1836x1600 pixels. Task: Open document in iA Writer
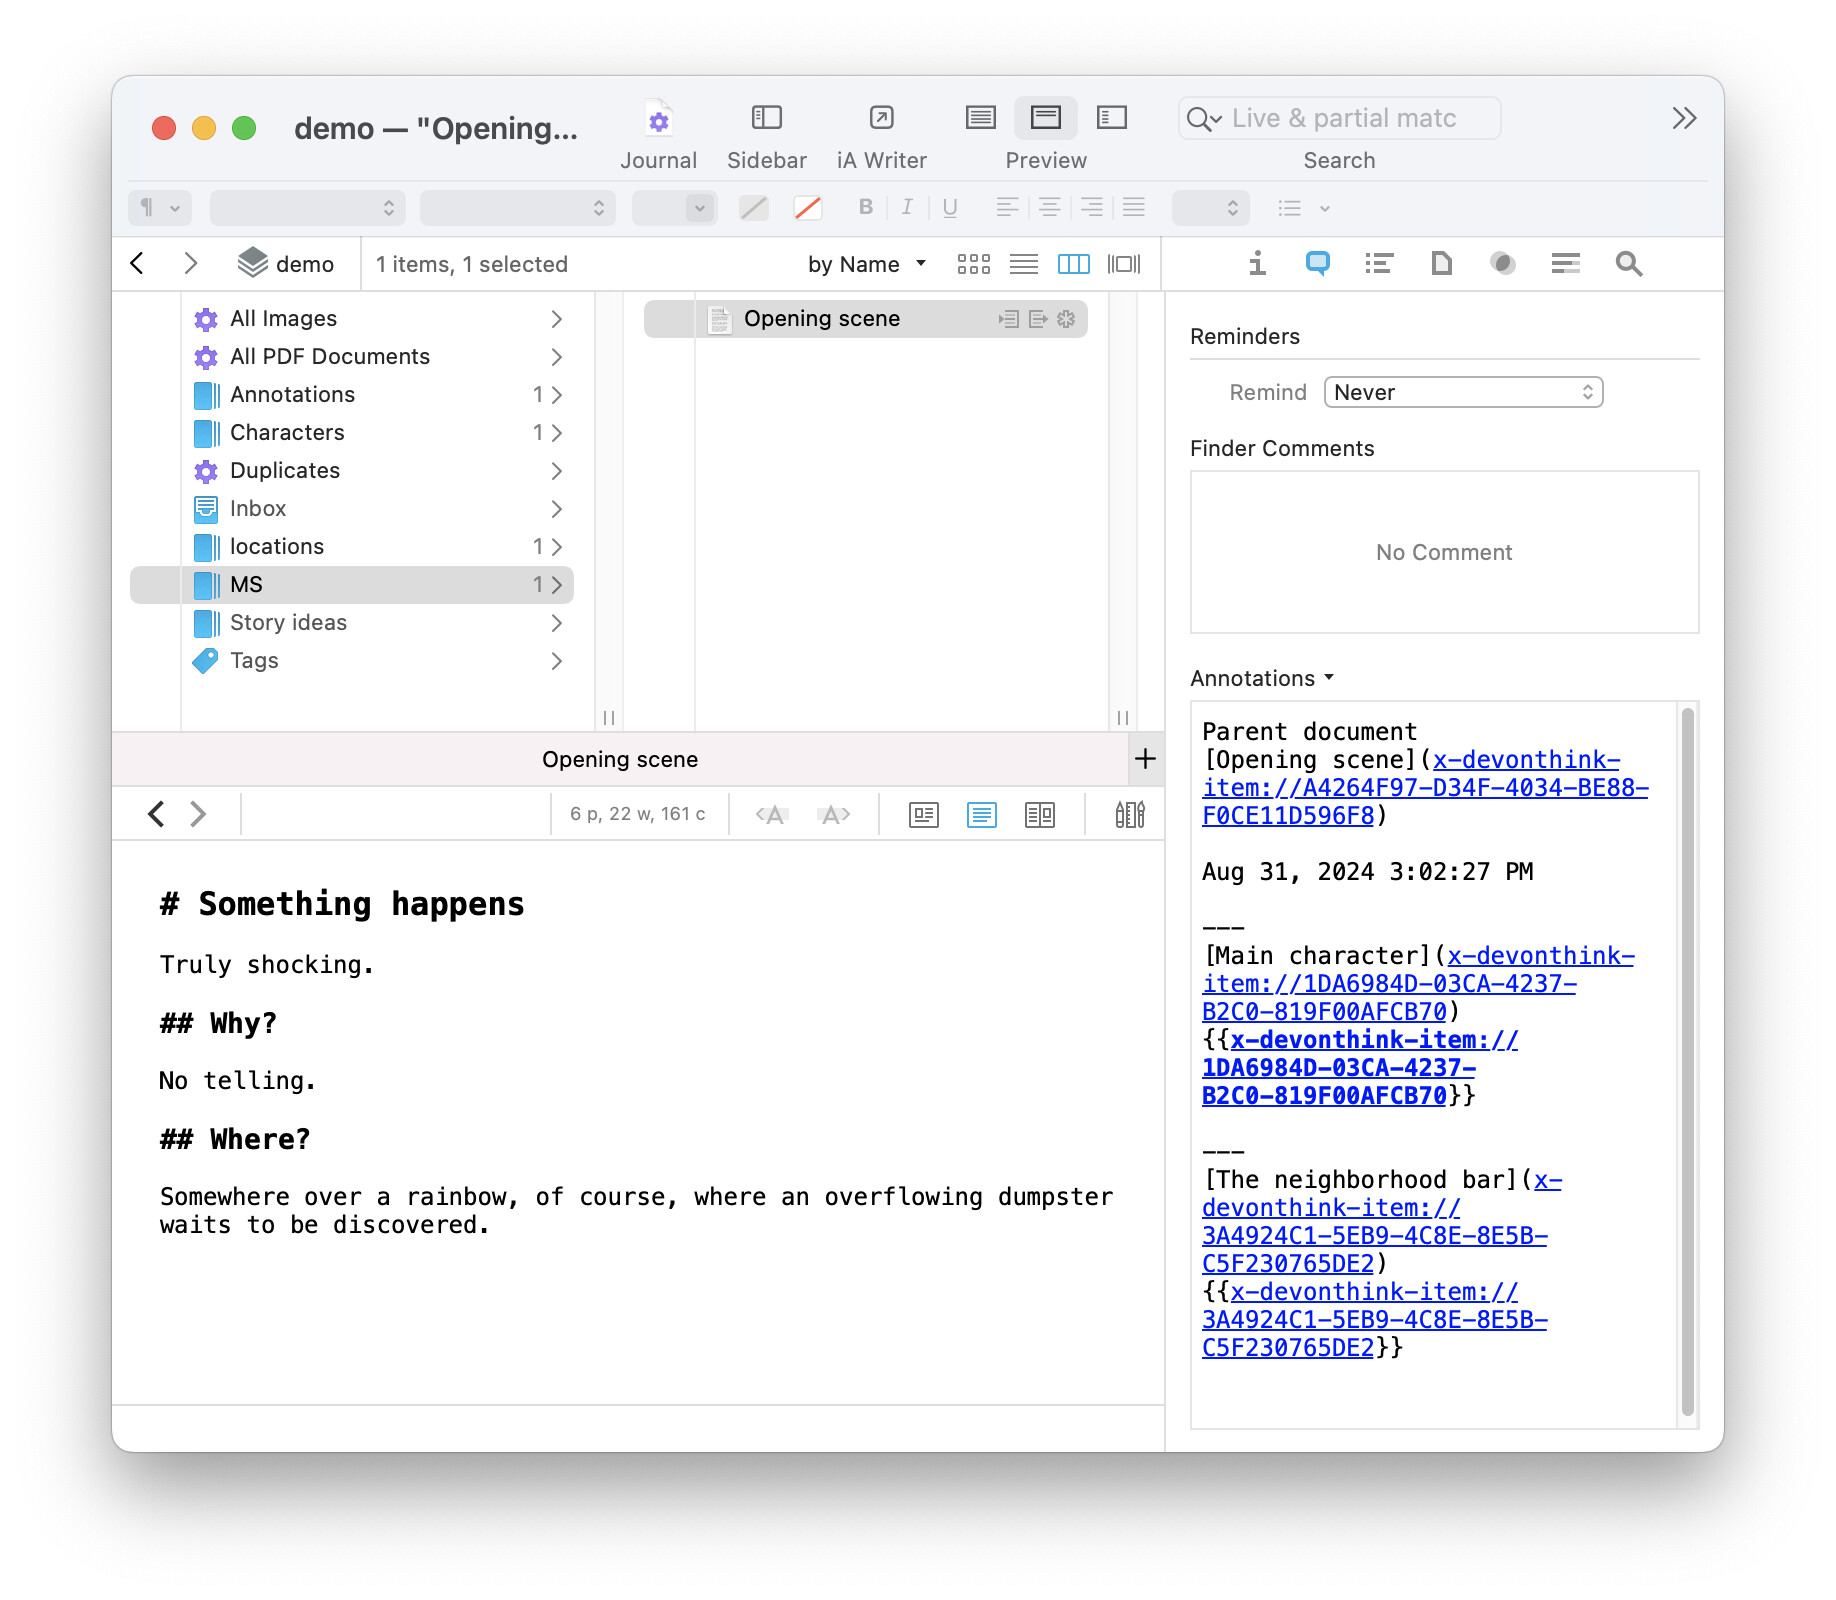click(881, 120)
